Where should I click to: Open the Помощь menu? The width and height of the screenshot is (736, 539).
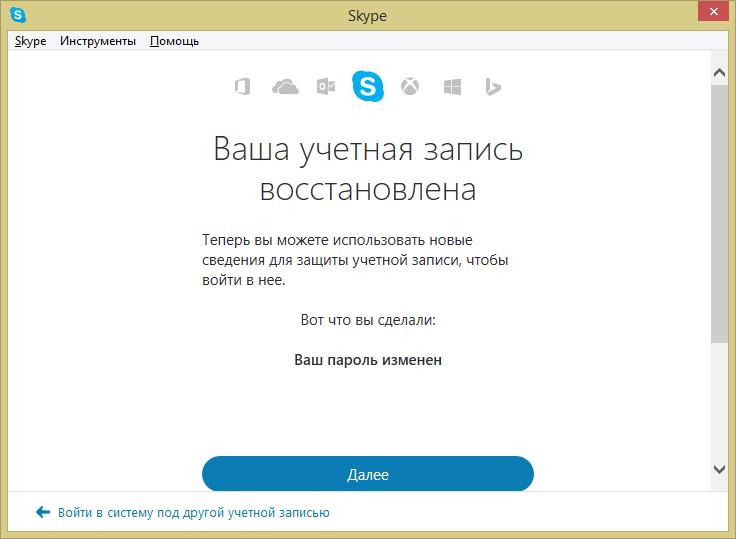coord(174,41)
